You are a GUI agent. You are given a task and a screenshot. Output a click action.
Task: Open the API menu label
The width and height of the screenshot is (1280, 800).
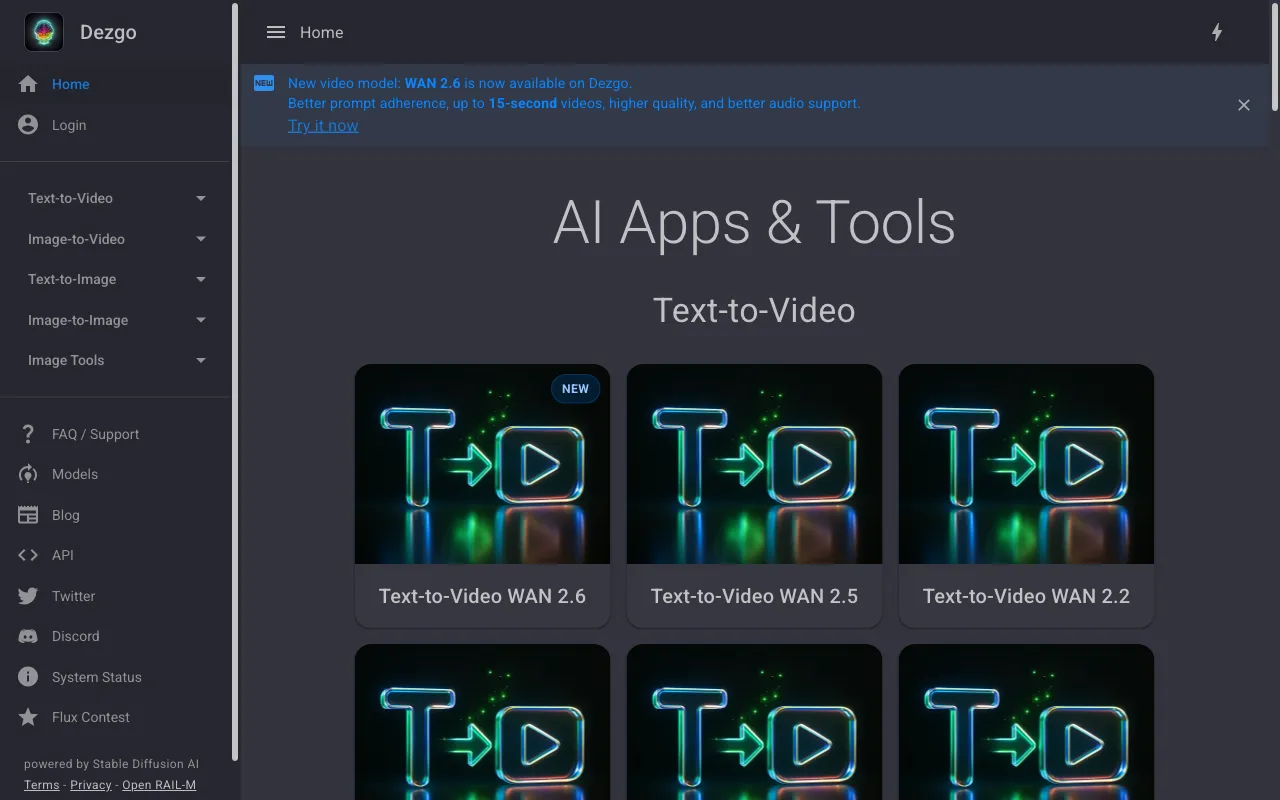point(63,555)
